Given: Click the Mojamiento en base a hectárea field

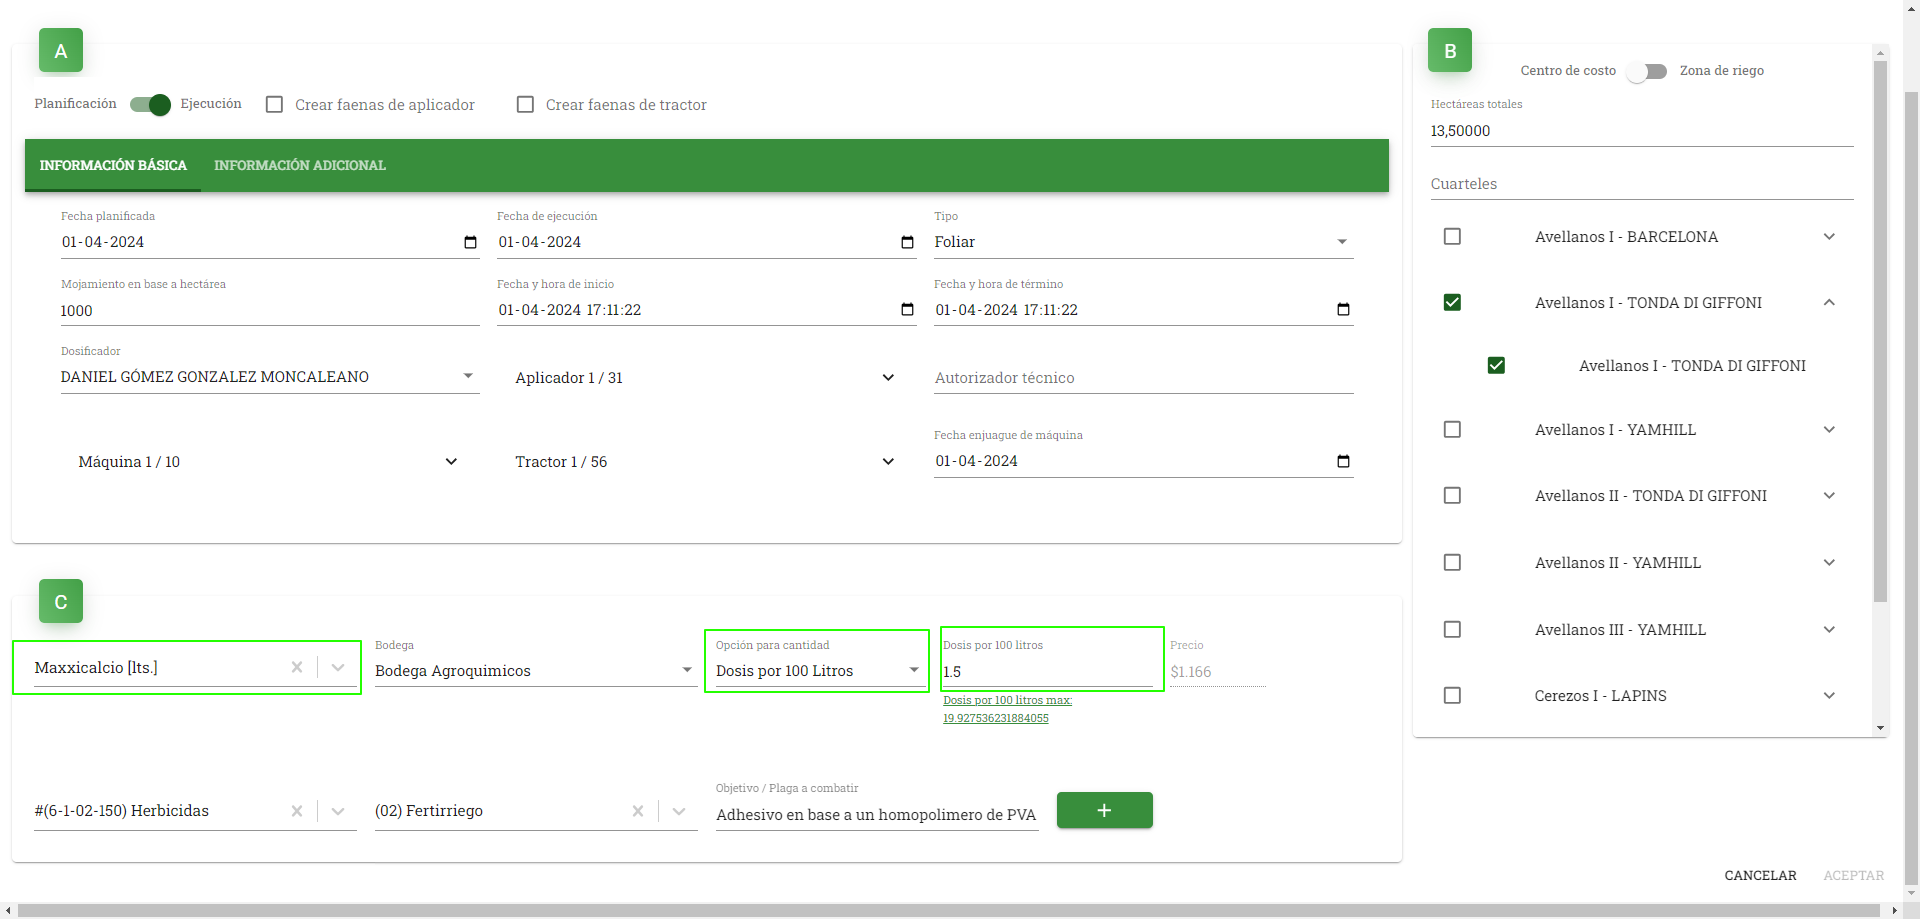Looking at the screenshot, I should [x=269, y=311].
